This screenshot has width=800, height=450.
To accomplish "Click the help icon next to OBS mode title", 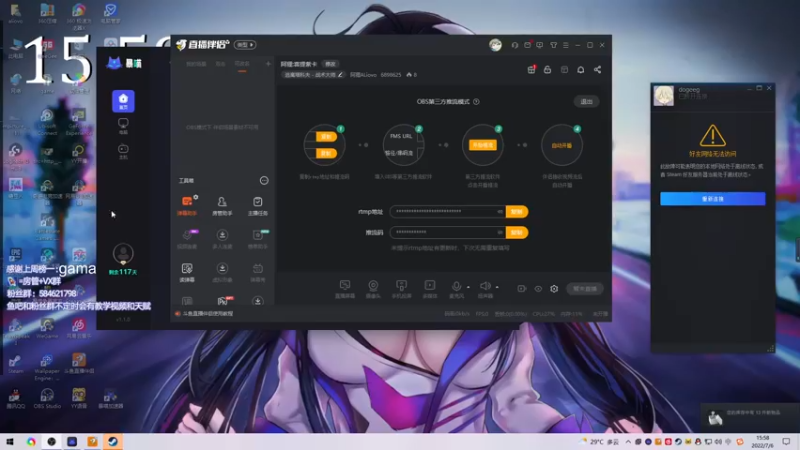I will (x=476, y=102).
